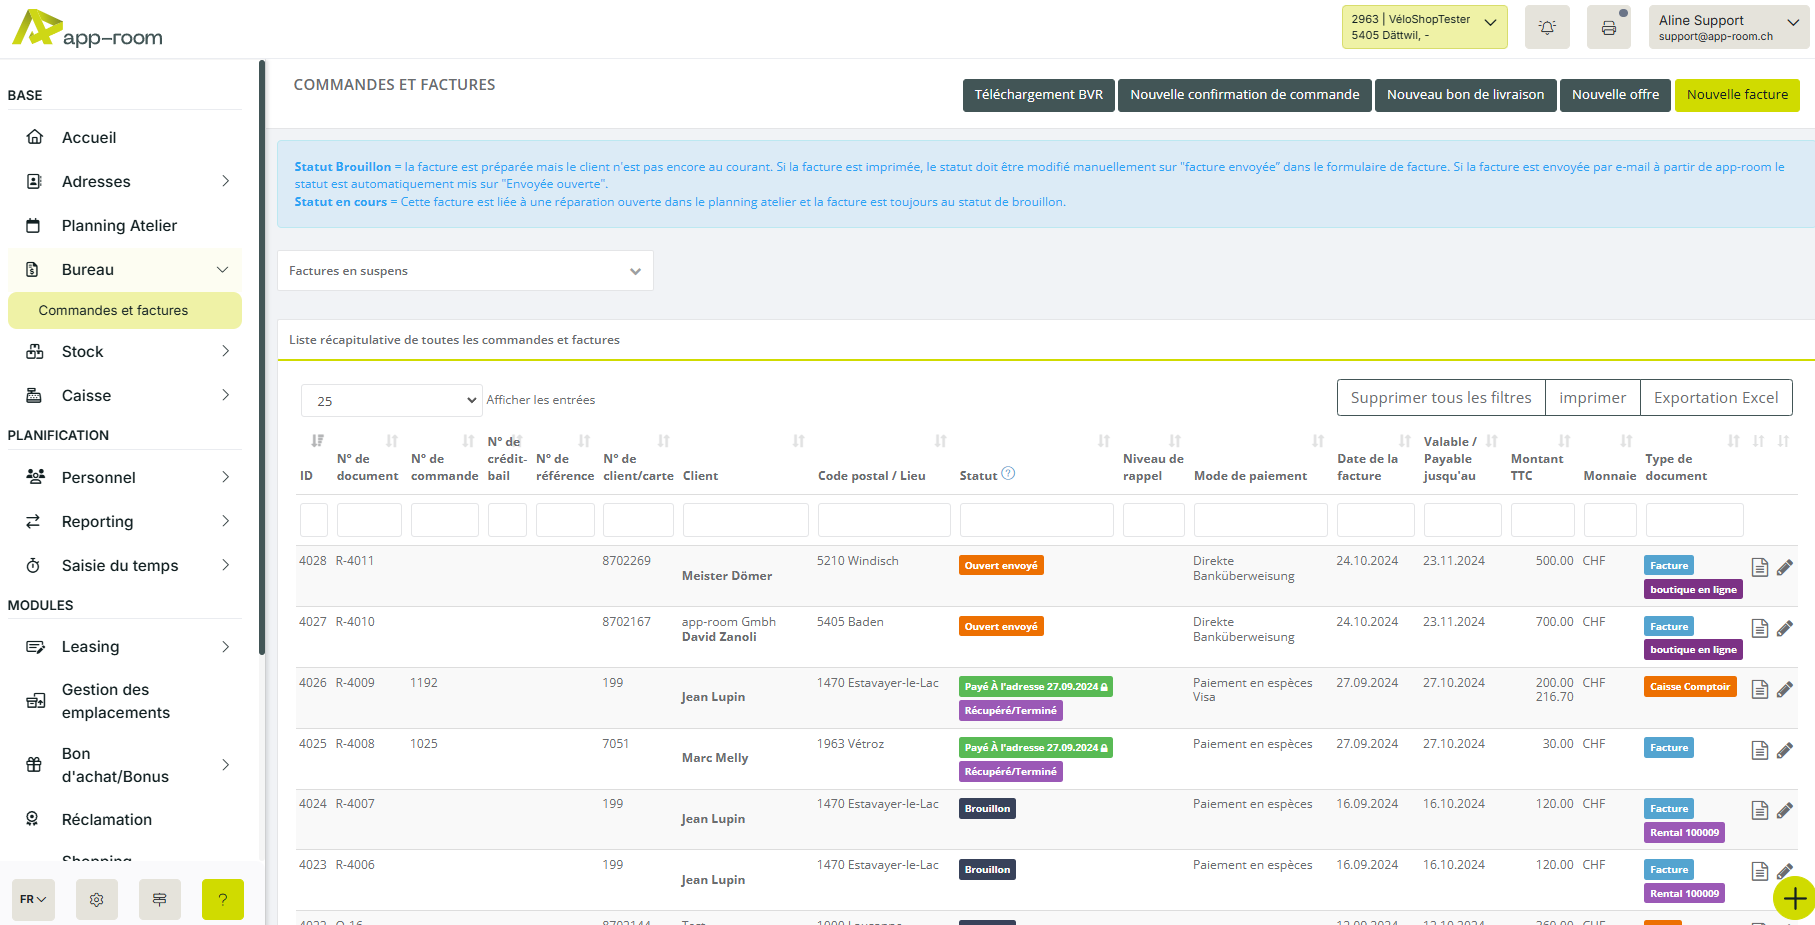Click edit pencil for invoice R-4010
Screen dimensions: 1815x925
[x=1785, y=628]
